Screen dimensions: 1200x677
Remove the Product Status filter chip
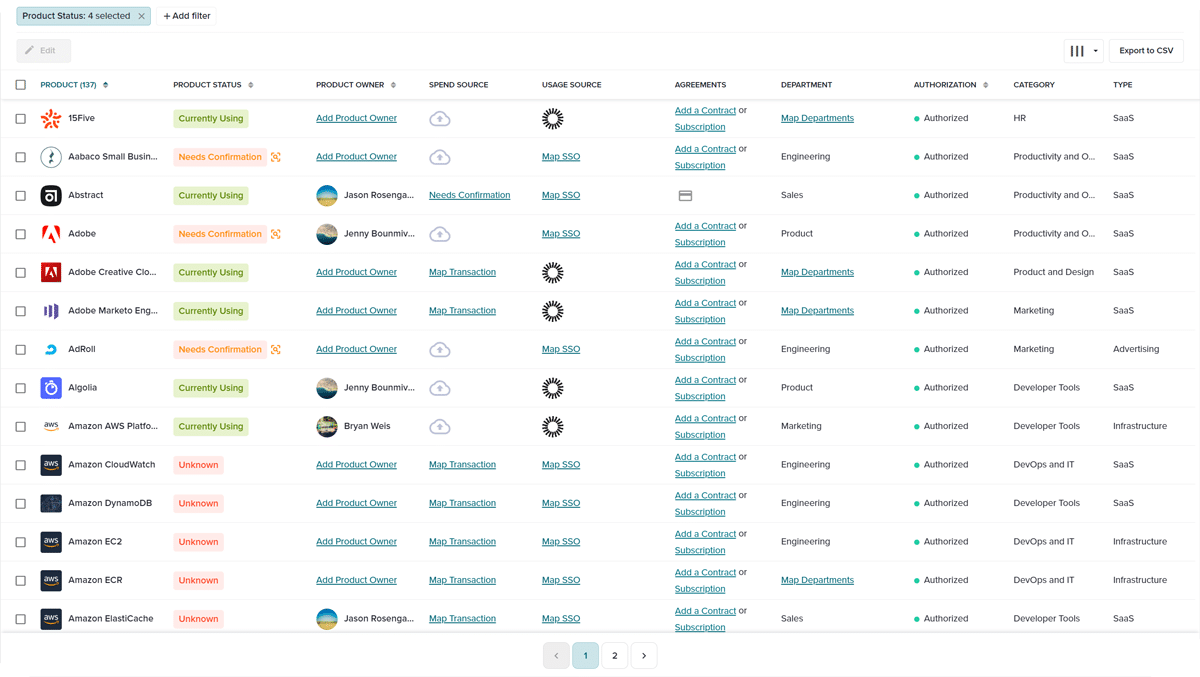tap(141, 16)
